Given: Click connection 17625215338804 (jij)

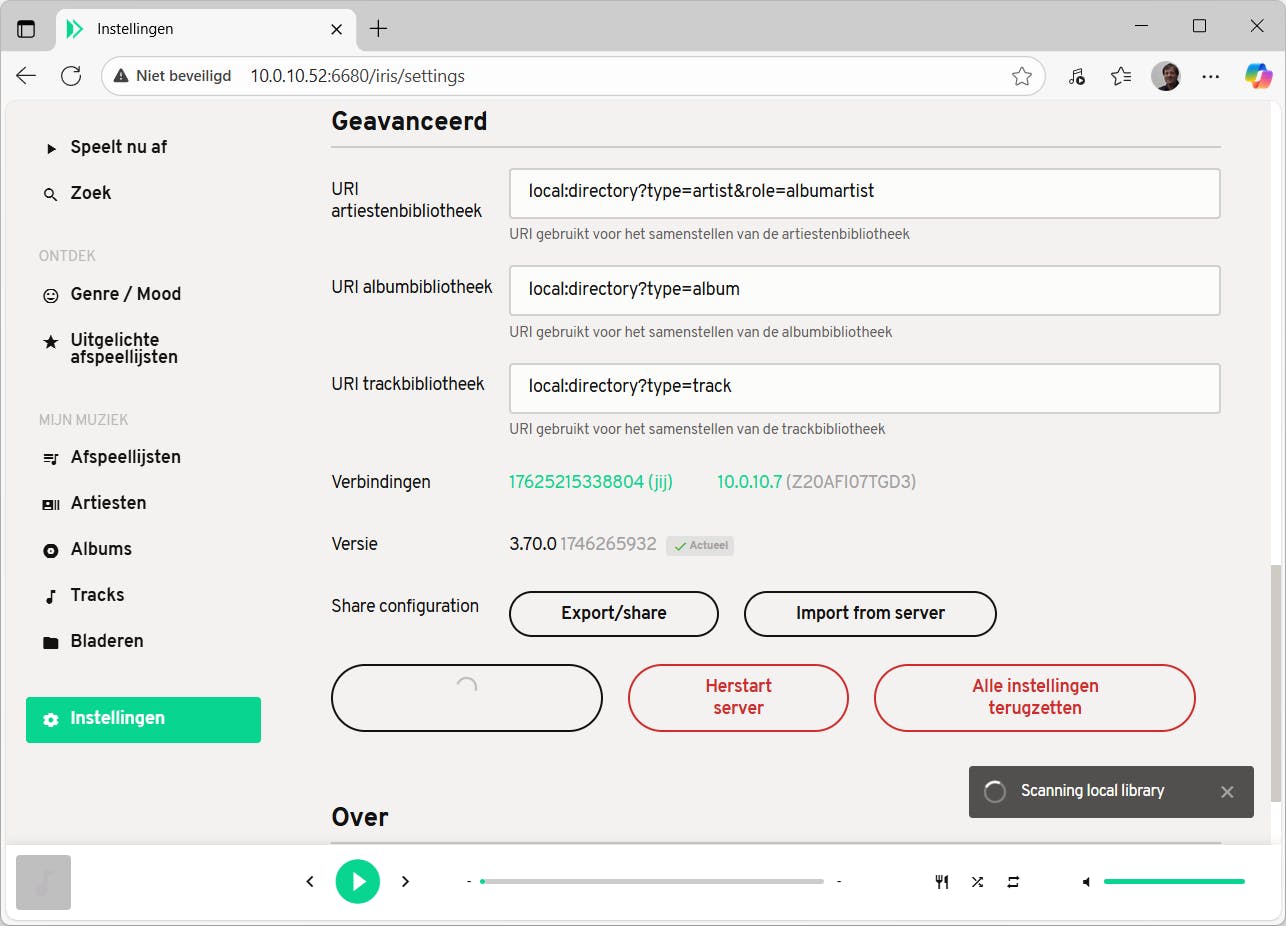Looking at the screenshot, I should click(x=591, y=482).
